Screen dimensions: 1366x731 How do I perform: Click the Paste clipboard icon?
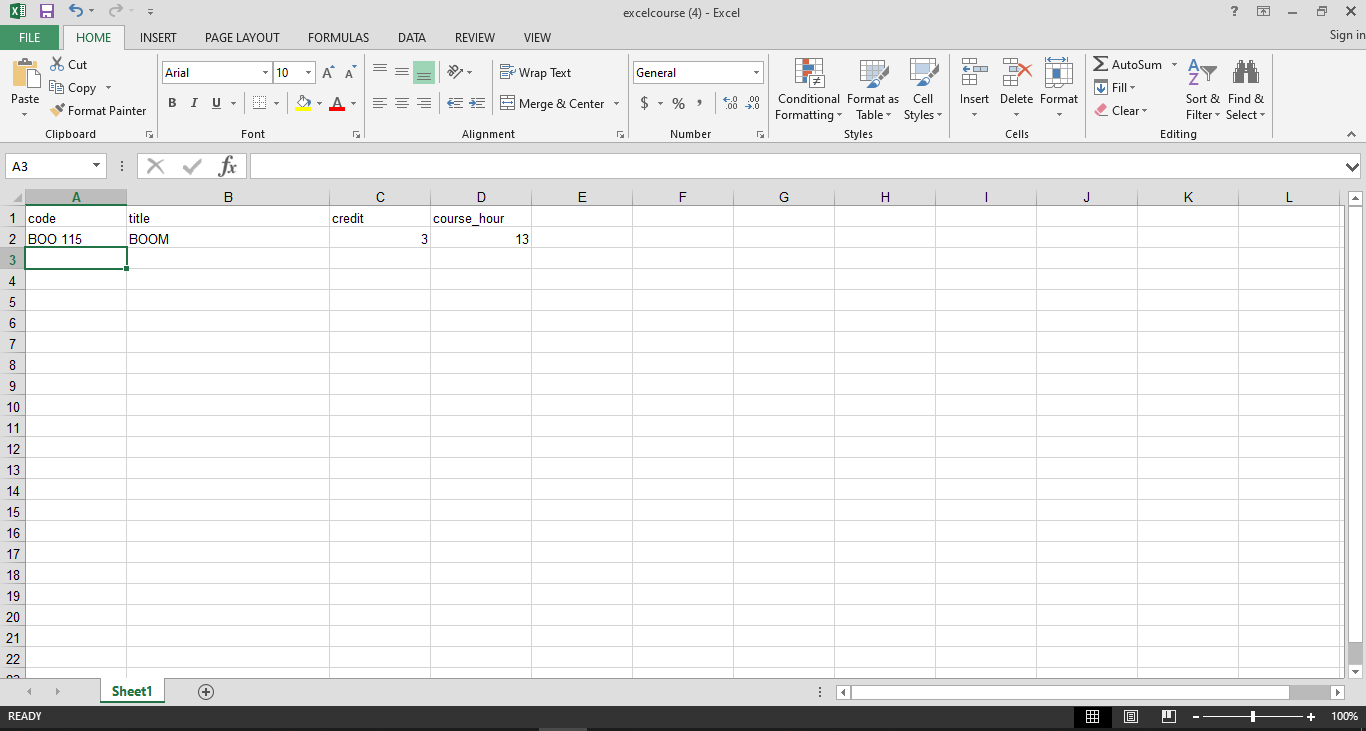25,75
